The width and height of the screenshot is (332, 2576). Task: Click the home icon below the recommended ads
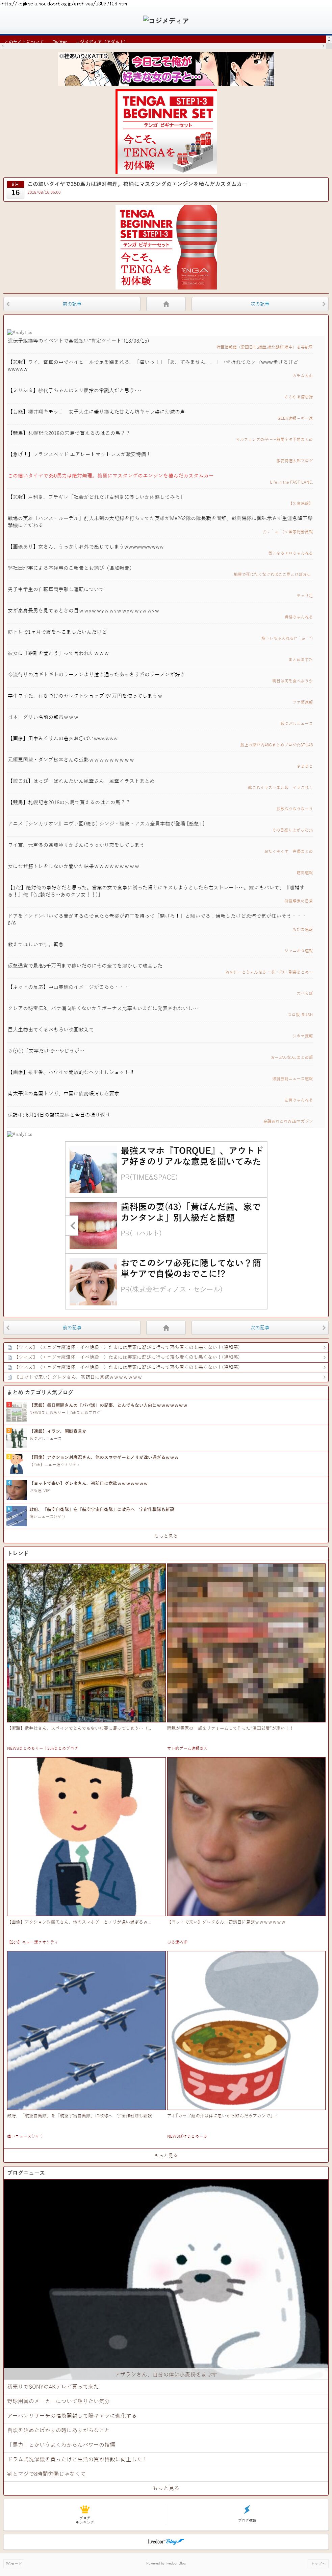point(166,1327)
